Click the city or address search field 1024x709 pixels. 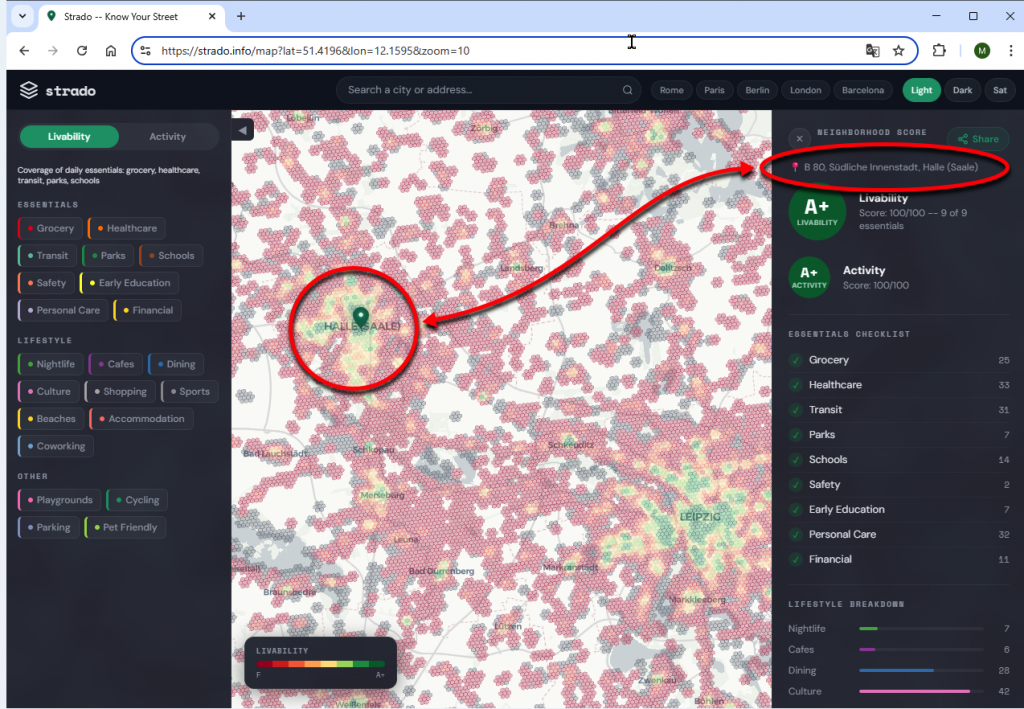(x=480, y=90)
